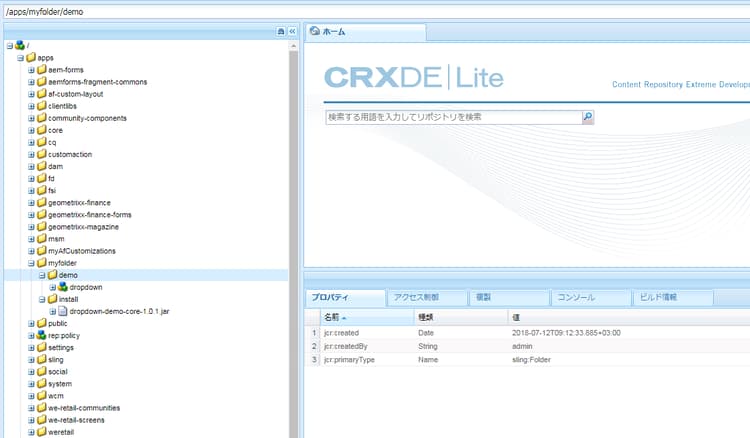Open the ホーム tab
The width and height of the screenshot is (750, 438).
point(365,32)
